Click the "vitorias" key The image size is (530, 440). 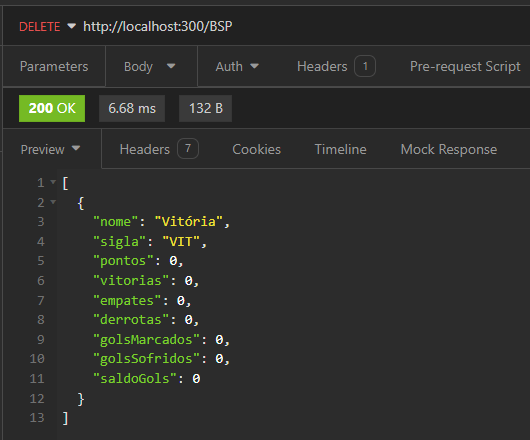click(131, 280)
